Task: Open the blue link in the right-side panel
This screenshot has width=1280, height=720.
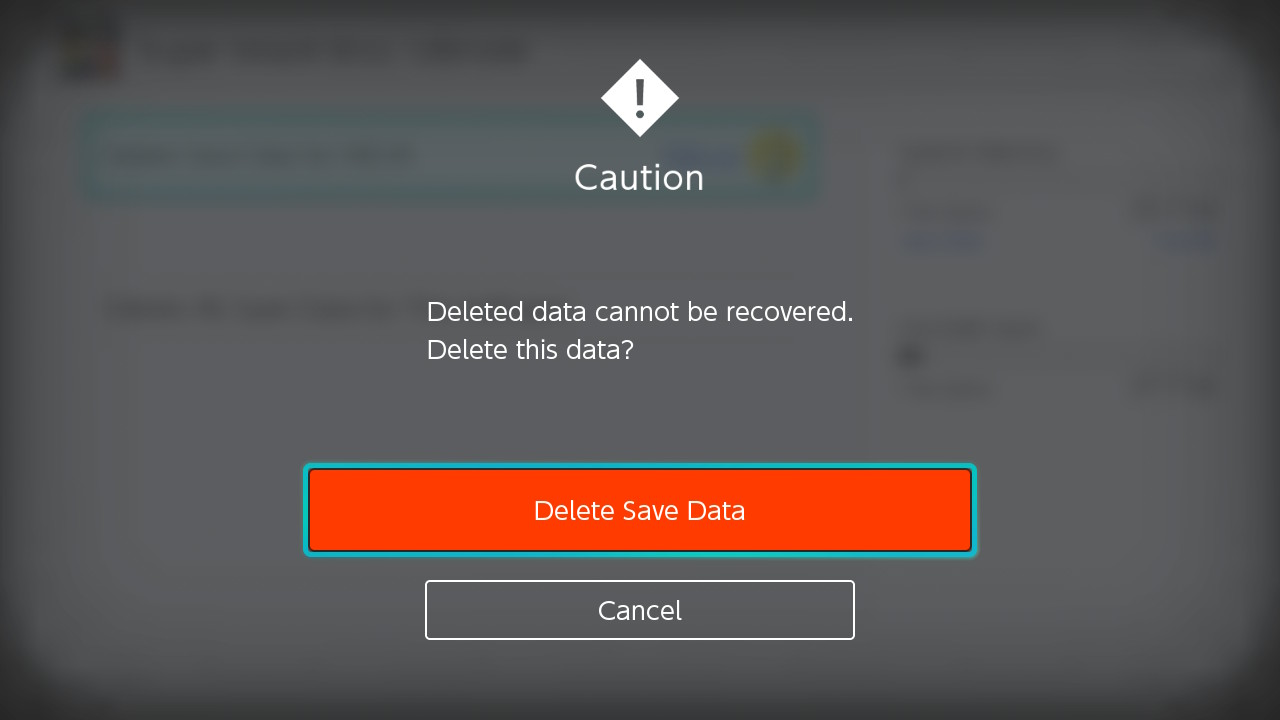Action: (940, 241)
